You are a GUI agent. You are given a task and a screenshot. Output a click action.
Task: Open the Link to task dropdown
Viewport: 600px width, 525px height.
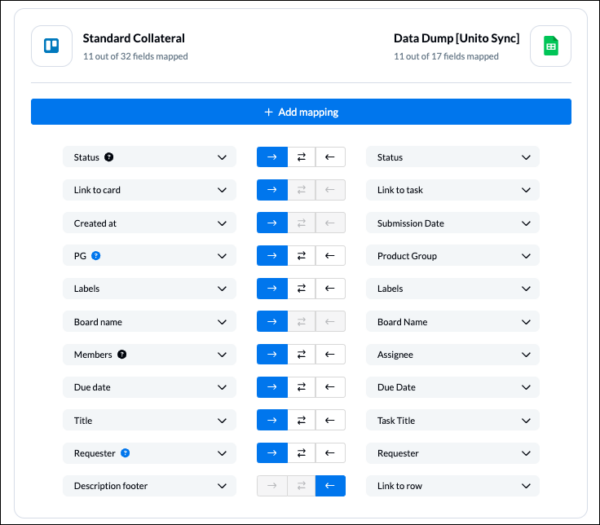click(453, 190)
